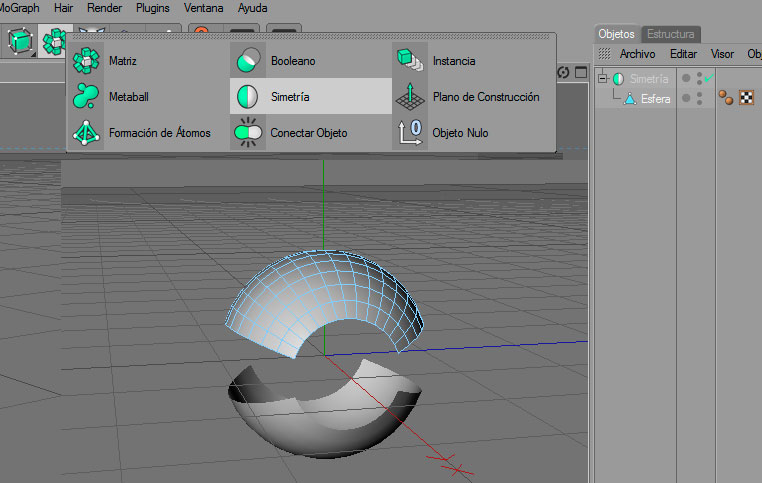Click the array modeling objects toolbar icon
This screenshot has width=762, height=483.
(x=54, y=41)
